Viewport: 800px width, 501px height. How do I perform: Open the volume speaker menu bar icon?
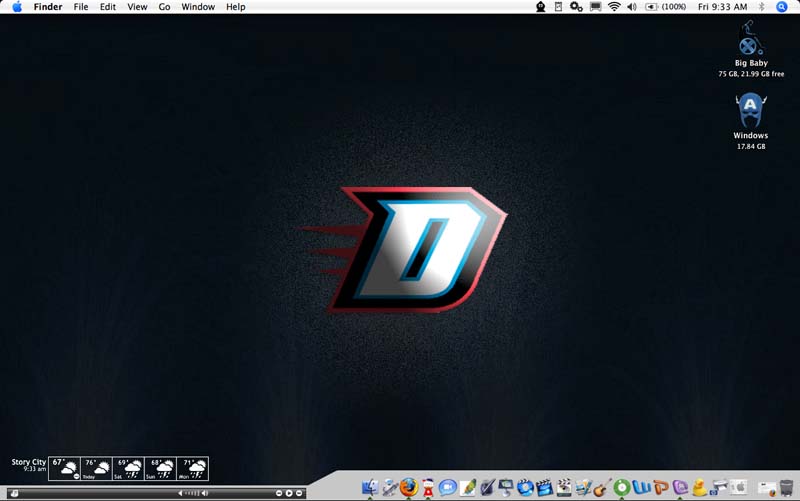pyautogui.click(x=632, y=7)
